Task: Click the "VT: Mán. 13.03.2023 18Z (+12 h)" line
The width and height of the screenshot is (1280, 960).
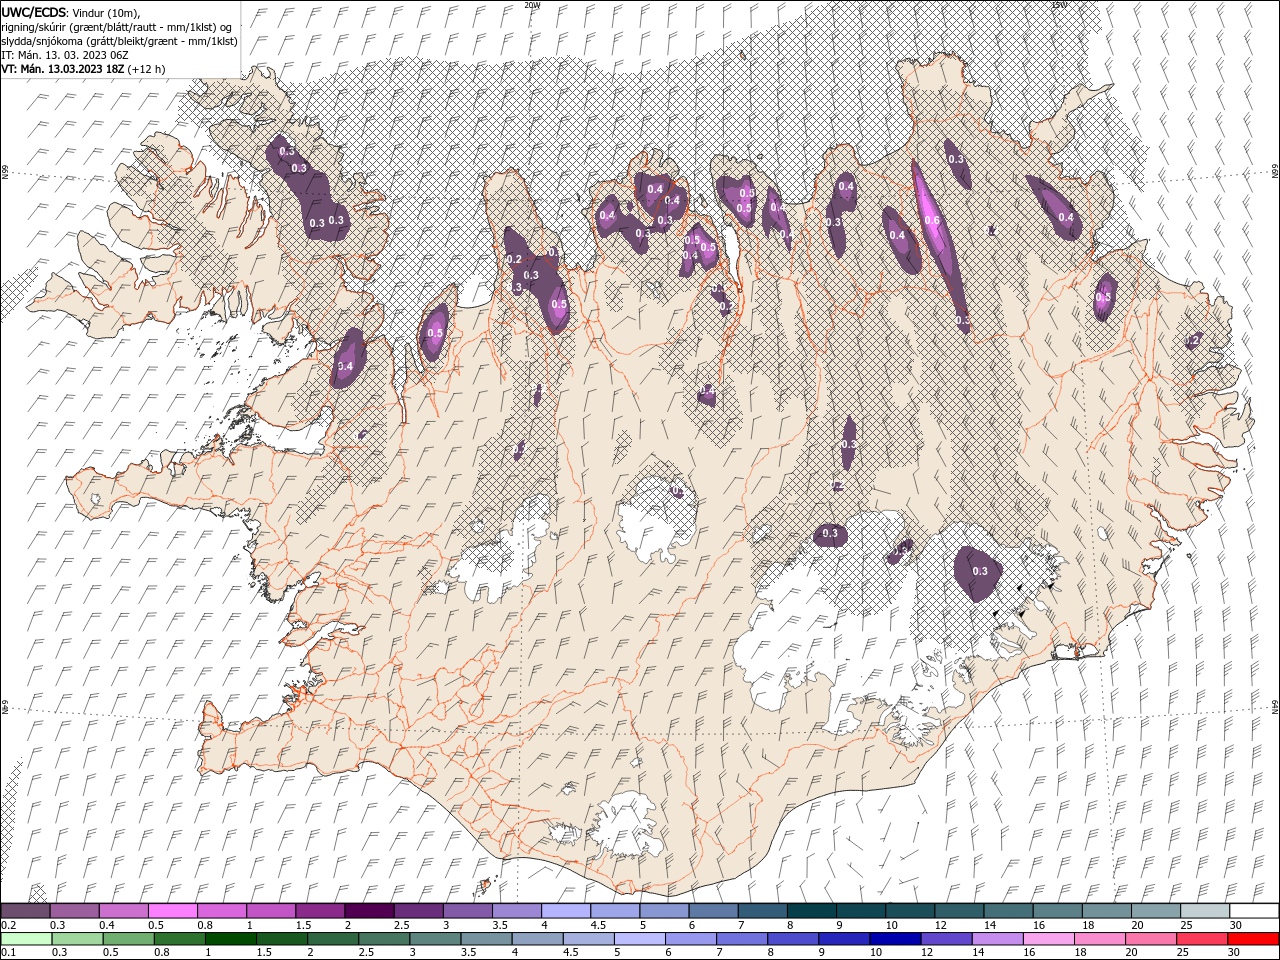Action: pos(83,69)
